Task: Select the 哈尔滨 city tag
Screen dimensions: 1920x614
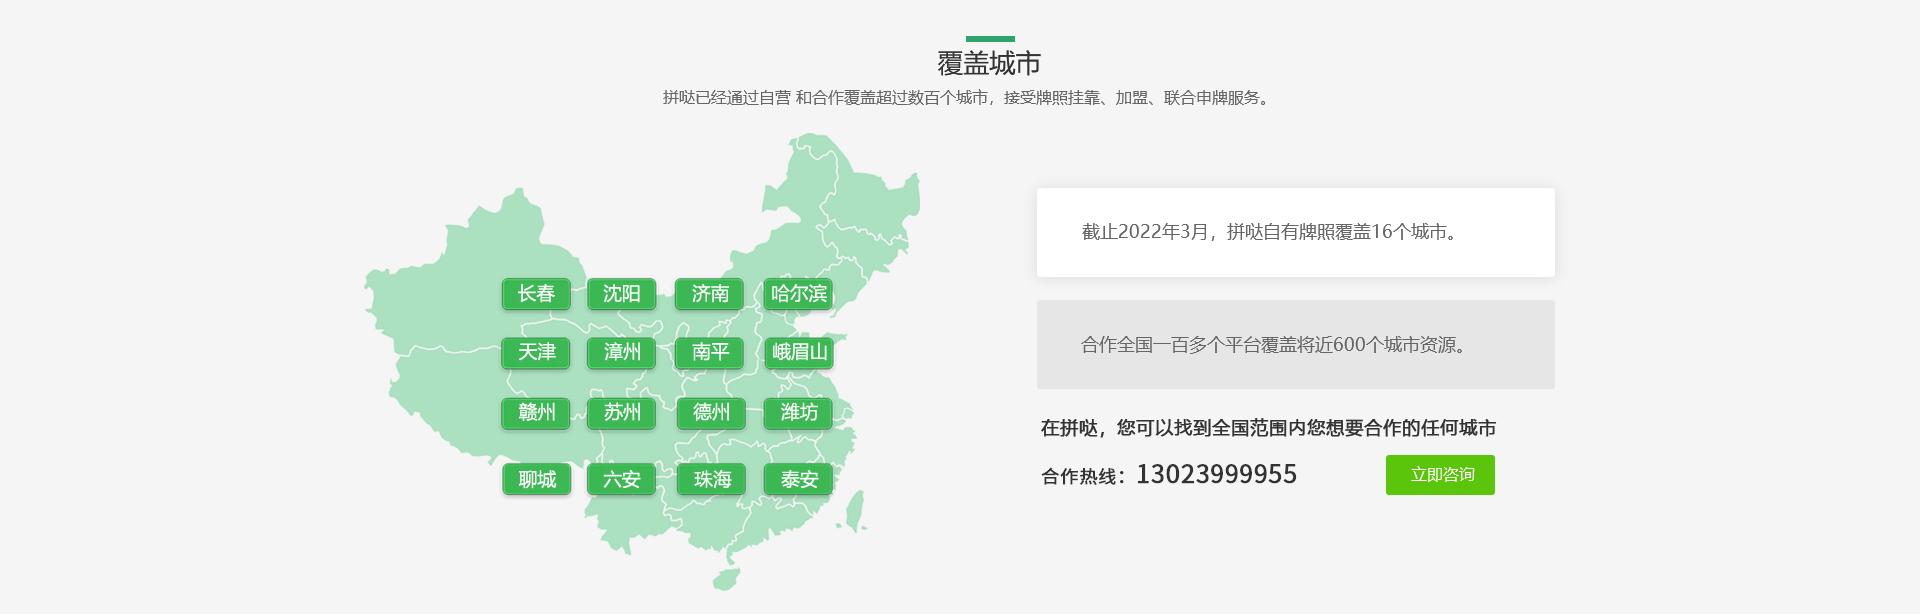Action: pyautogui.click(x=799, y=294)
